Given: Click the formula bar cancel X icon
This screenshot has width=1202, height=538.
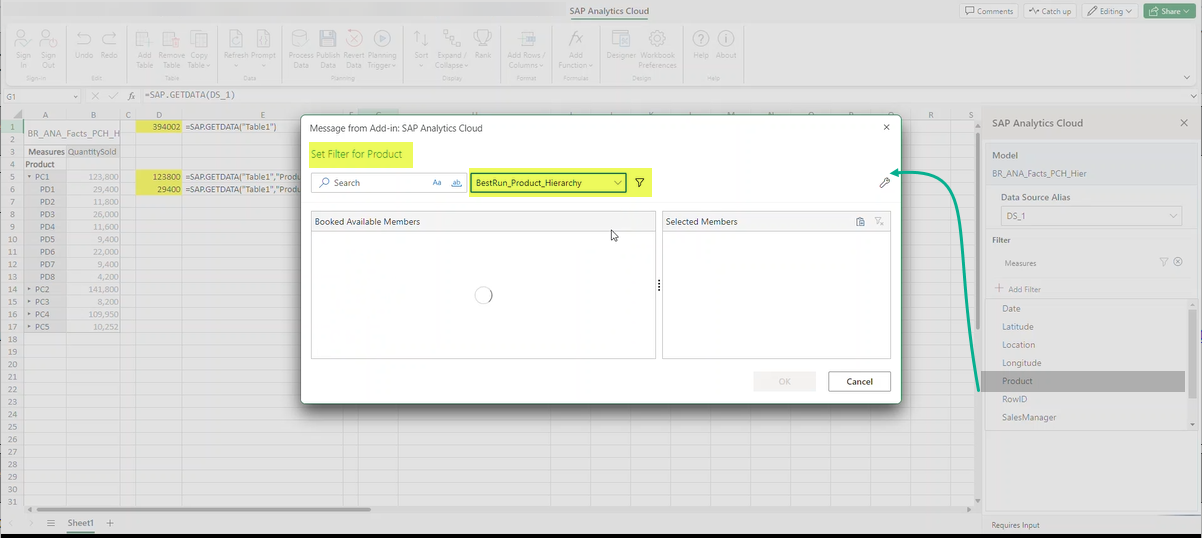Looking at the screenshot, I should (95, 96).
